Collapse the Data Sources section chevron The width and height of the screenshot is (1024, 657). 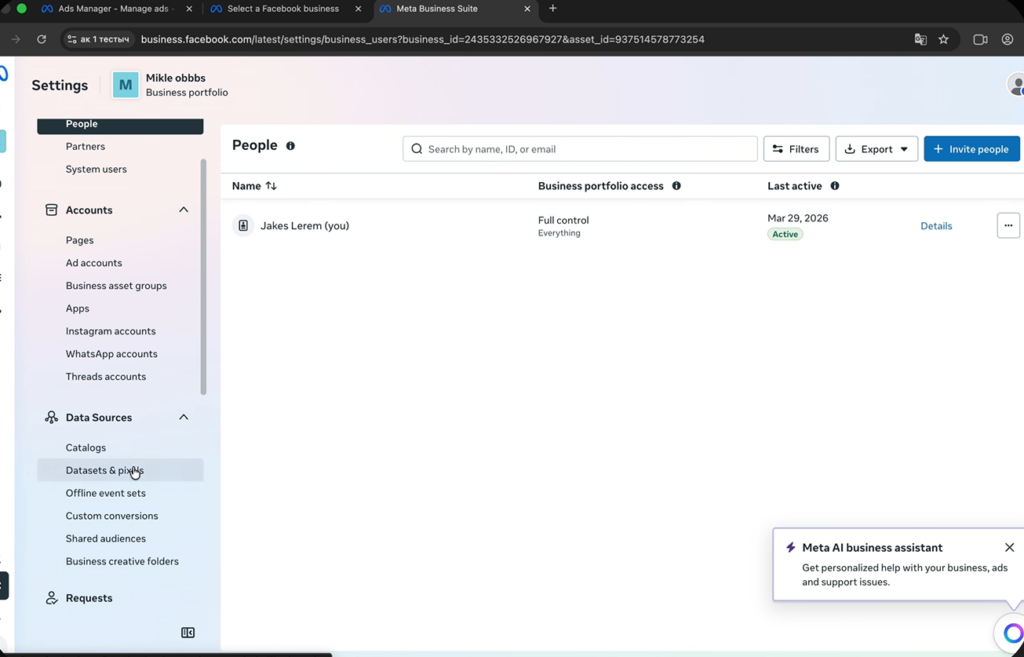184,417
